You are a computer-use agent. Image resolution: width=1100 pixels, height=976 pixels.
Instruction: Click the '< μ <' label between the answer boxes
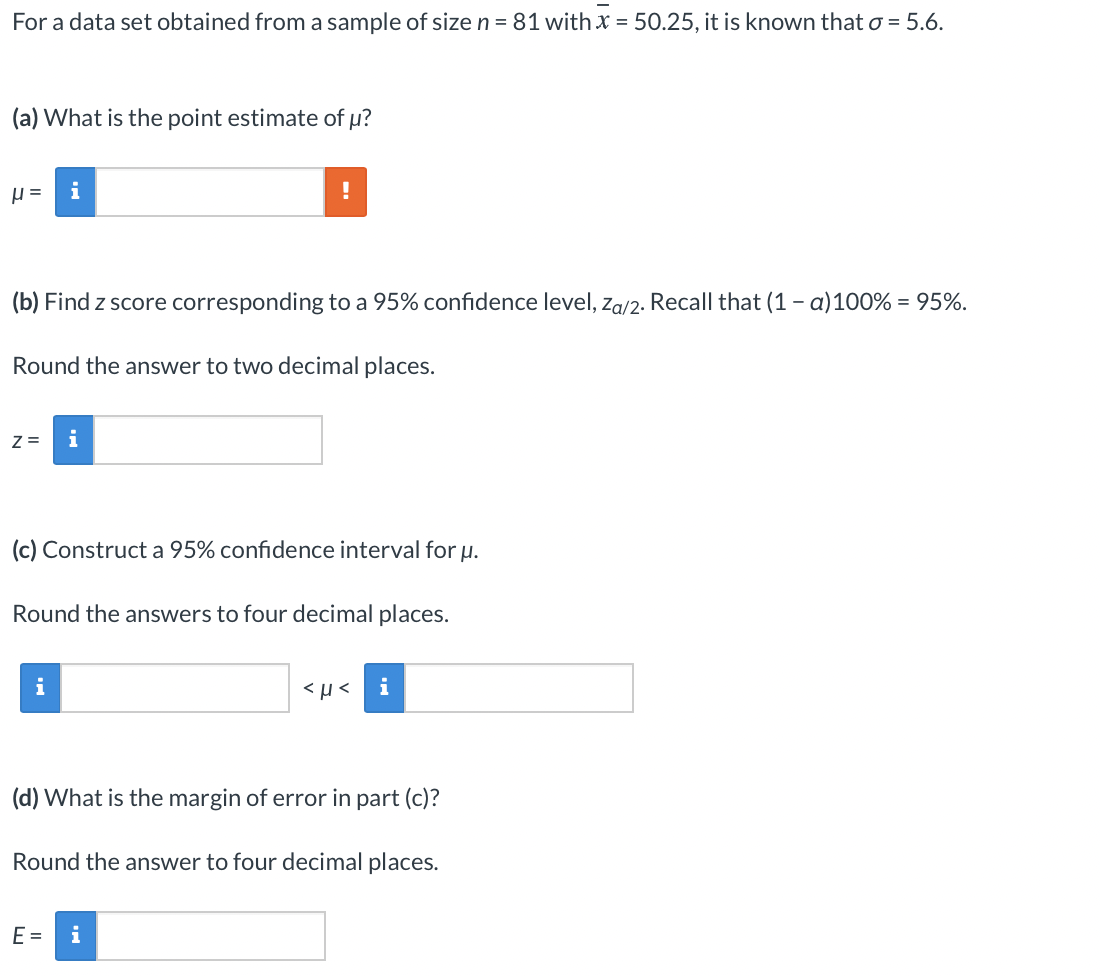[324, 687]
